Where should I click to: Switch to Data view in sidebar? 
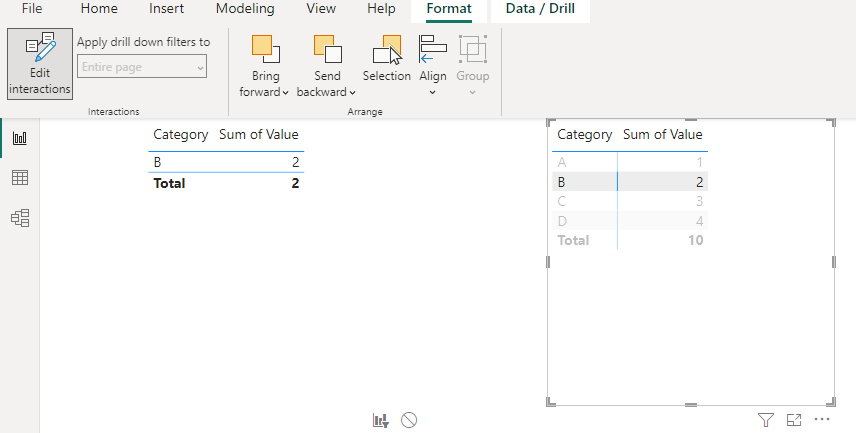[x=20, y=177]
